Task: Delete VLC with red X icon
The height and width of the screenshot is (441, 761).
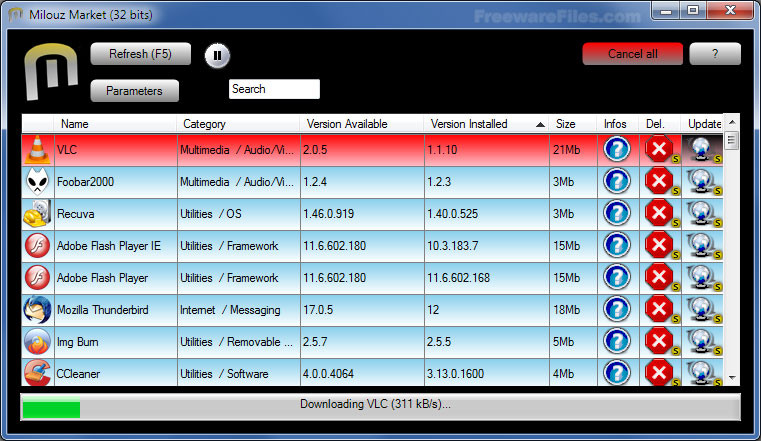Action: (659, 149)
